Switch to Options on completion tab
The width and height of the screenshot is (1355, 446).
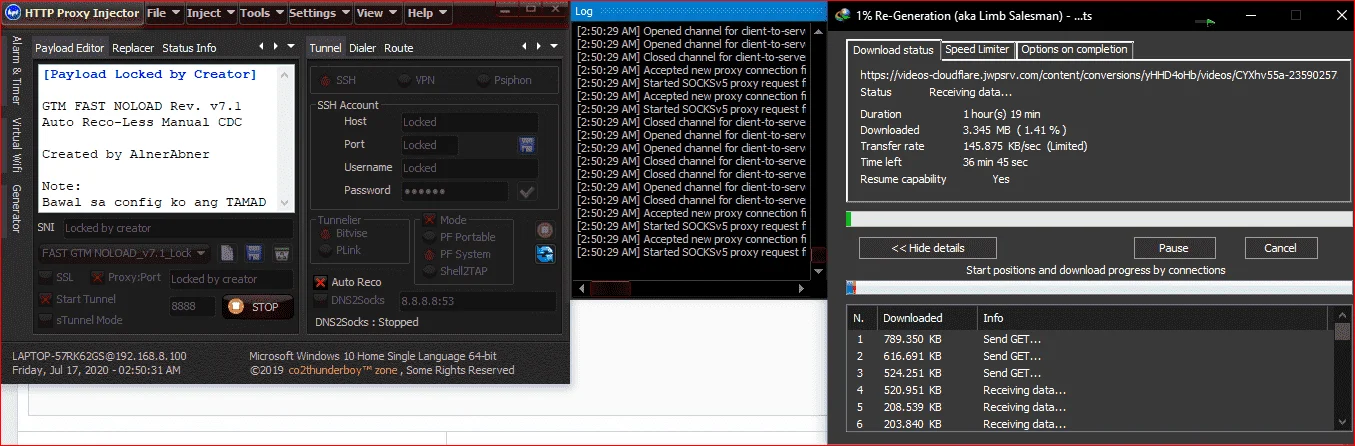coord(1074,49)
